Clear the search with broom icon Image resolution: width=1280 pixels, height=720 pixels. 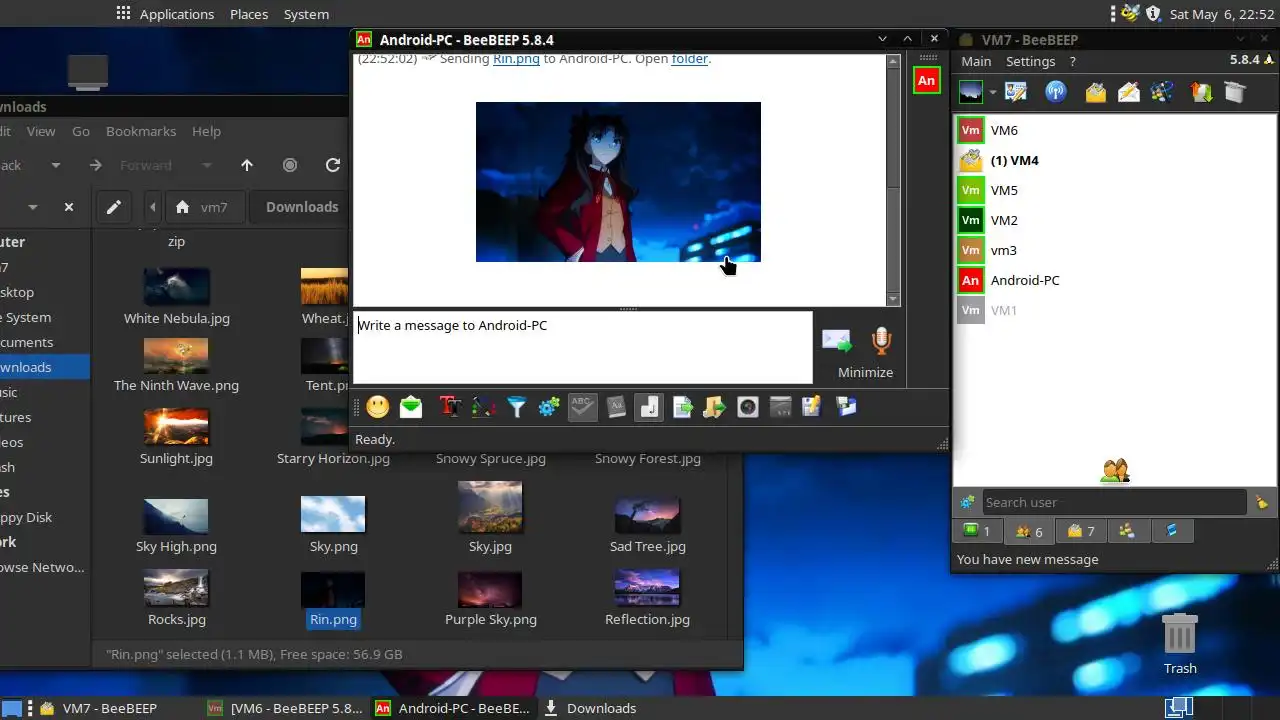[x=1262, y=502]
